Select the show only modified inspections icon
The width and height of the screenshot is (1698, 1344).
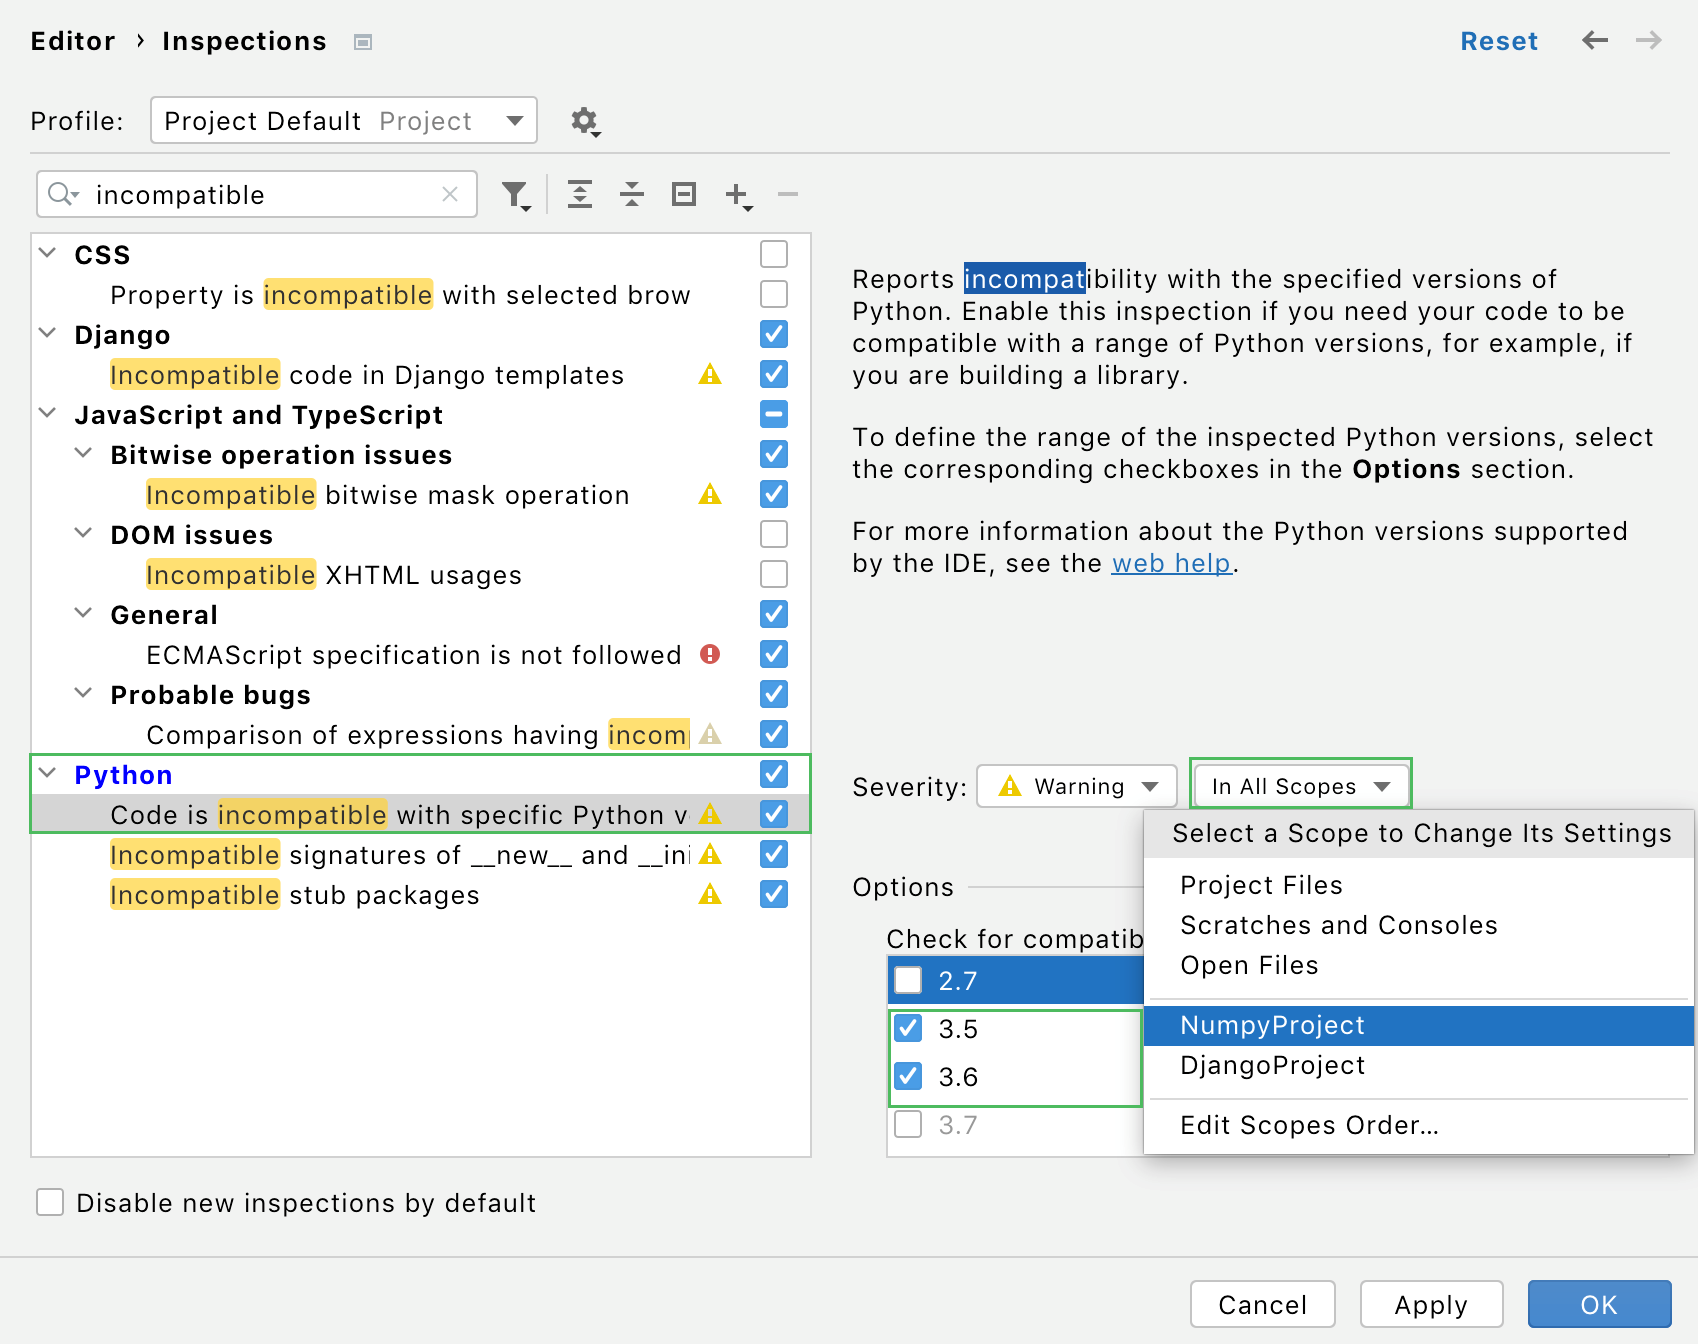coord(684,194)
